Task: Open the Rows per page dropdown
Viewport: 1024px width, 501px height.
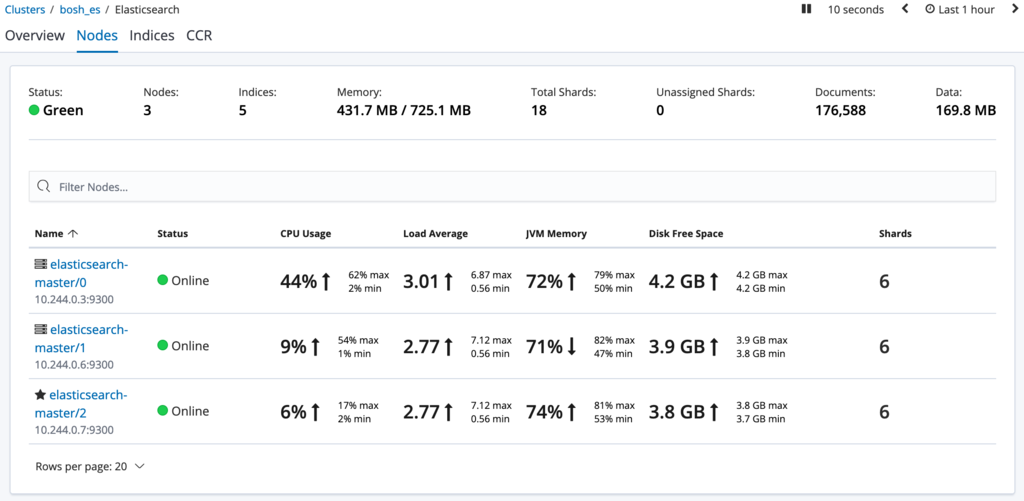Action: (x=89, y=466)
